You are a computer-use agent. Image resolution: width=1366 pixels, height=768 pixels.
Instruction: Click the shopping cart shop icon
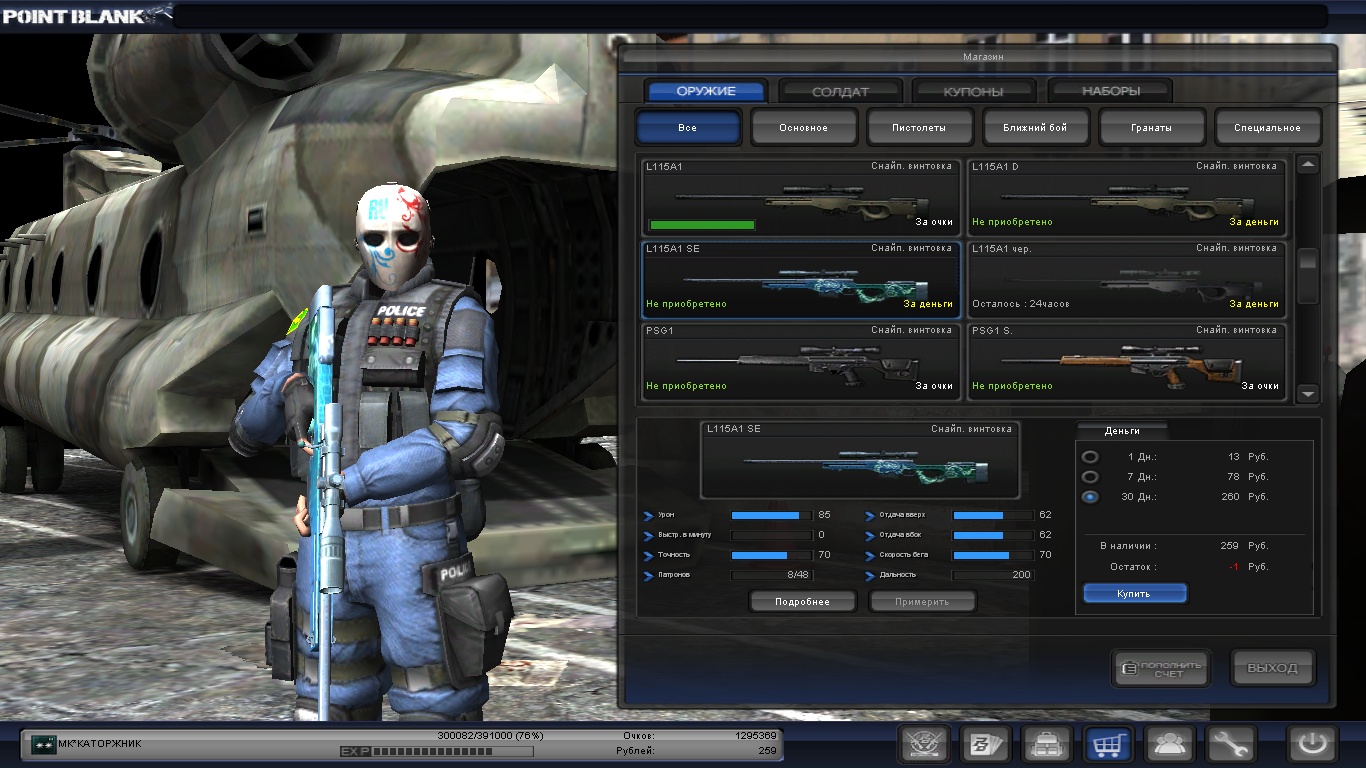coord(1108,744)
